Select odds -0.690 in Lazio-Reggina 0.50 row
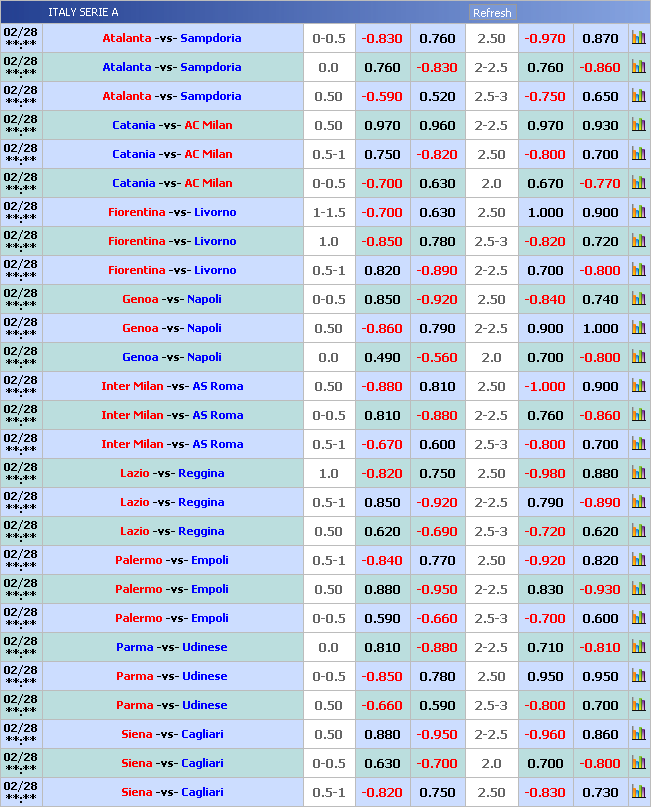 437,531
